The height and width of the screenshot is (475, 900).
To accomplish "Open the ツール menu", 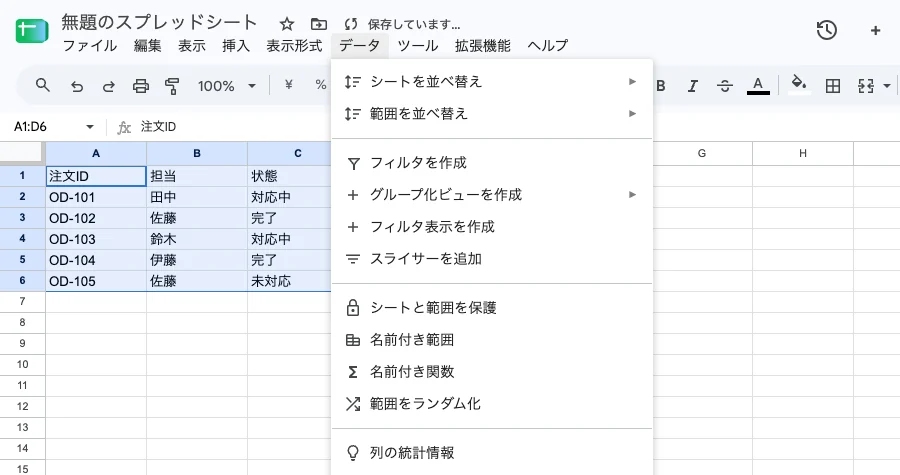I will click(x=418, y=45).
